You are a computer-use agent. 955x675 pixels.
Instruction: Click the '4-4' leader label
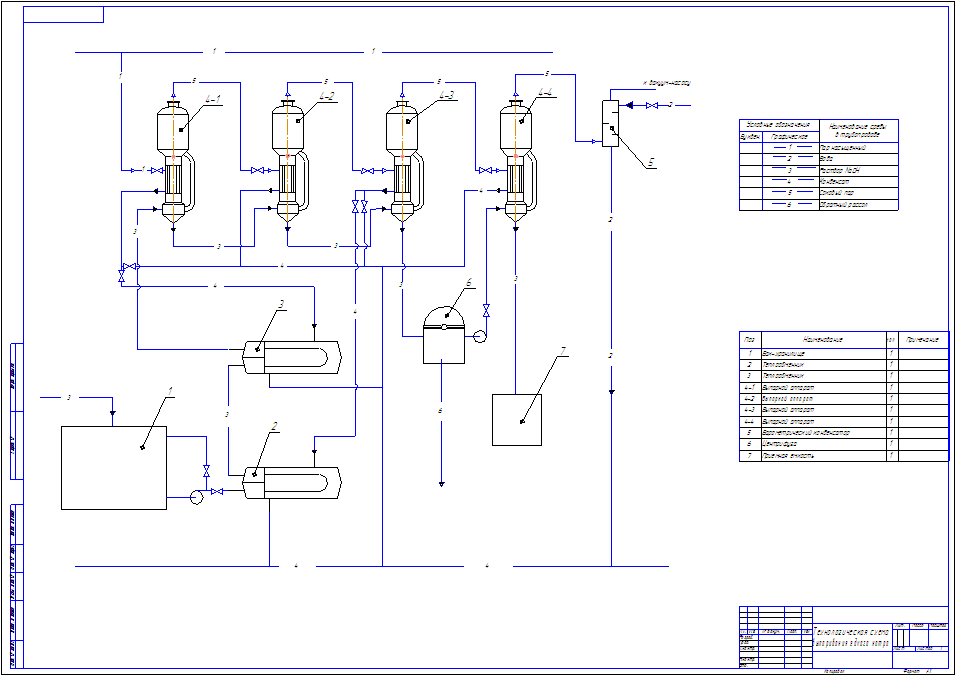tap(545, 92)
